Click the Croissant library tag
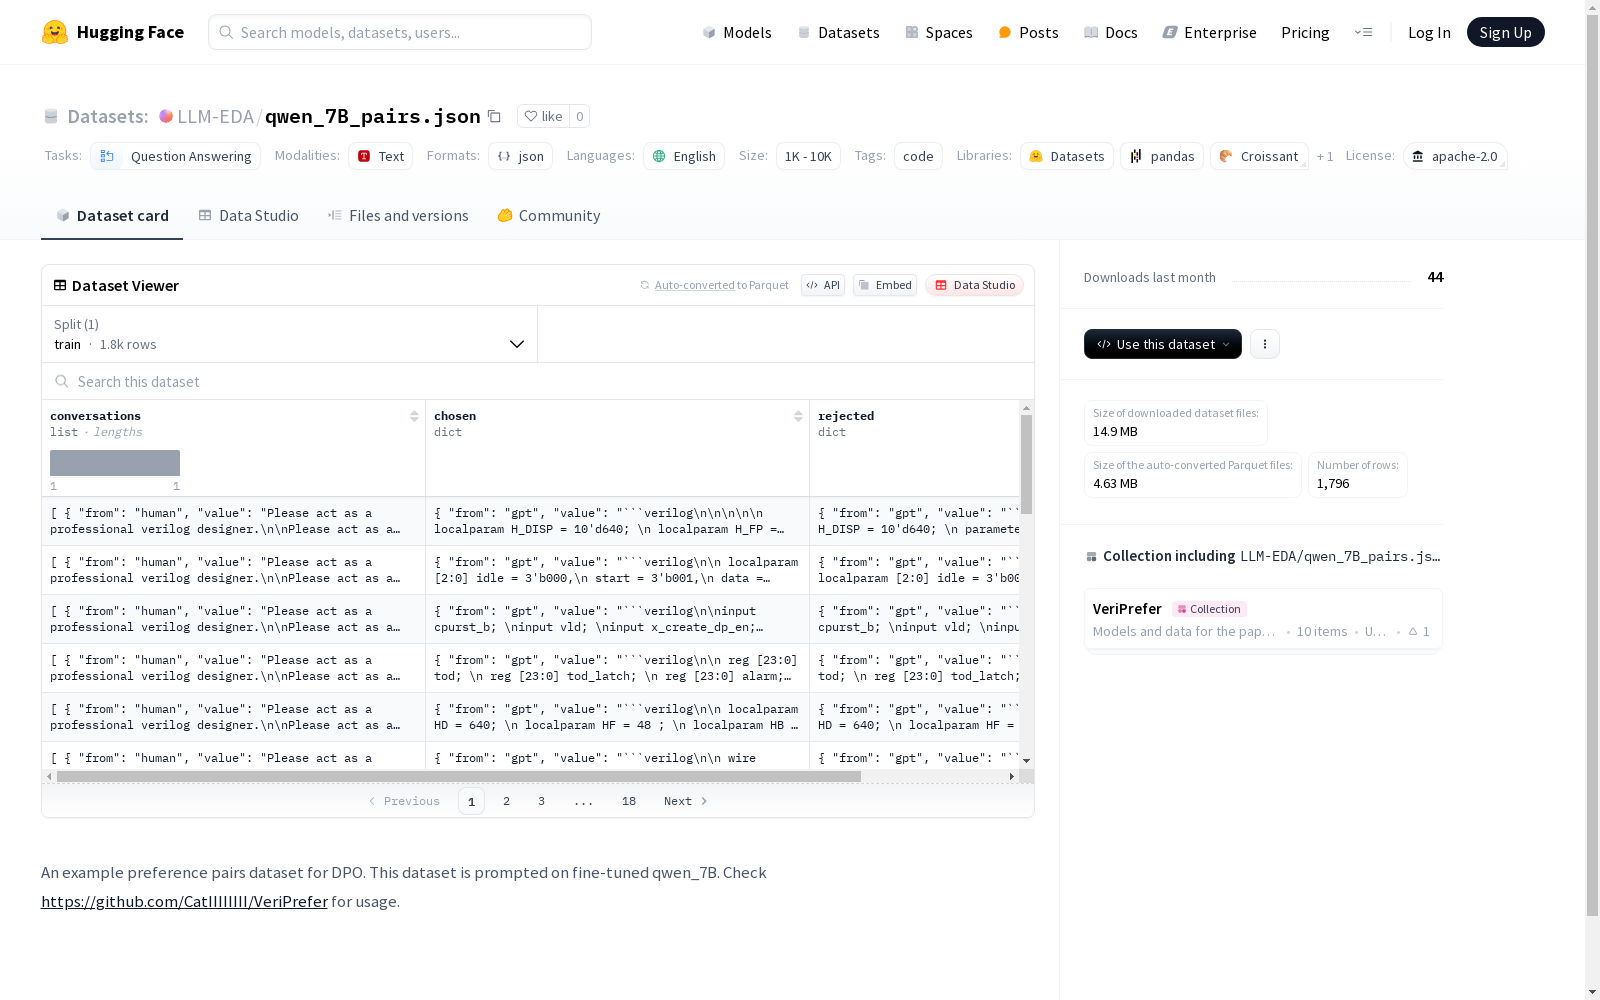 pos(1259,156)
